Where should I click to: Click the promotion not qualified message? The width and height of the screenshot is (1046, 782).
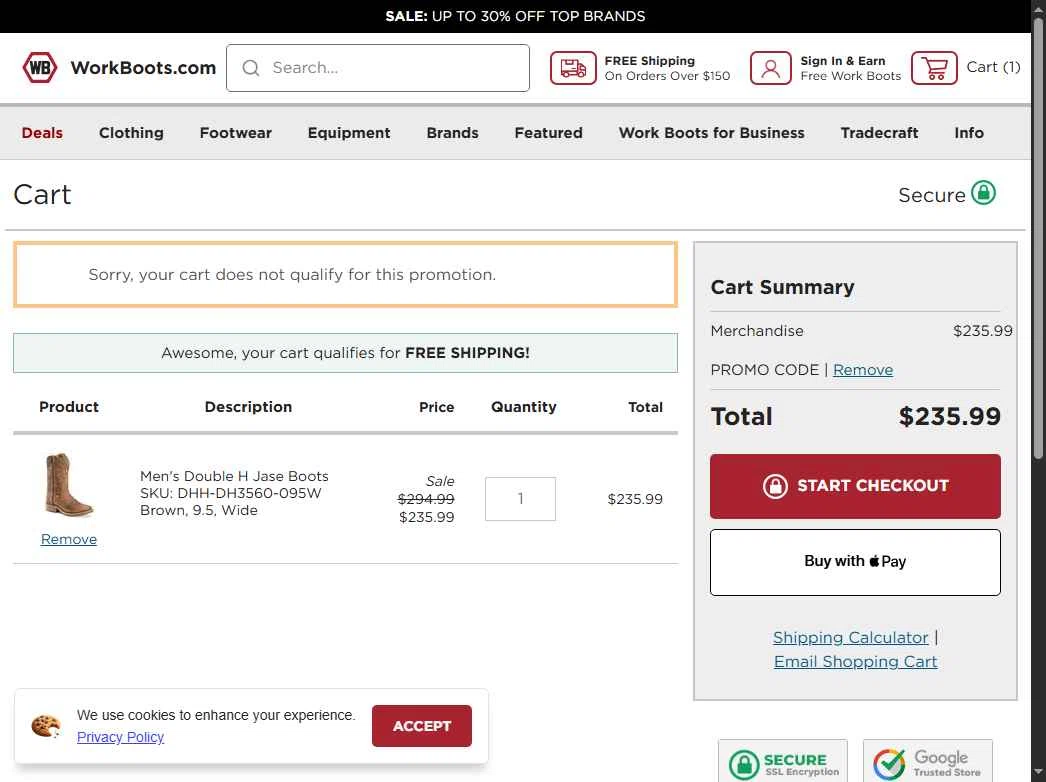click(x=346, y=274)
